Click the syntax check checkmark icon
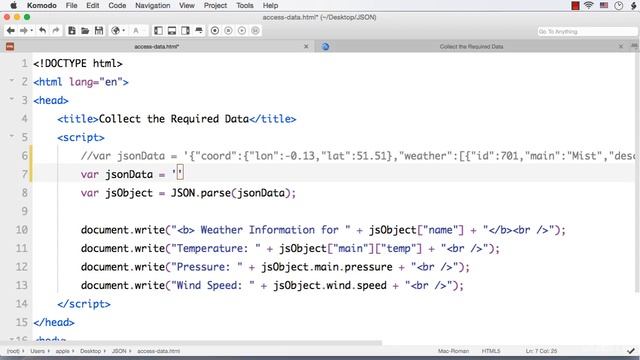This screenshot has height=360, width=640. pyautogui.click(x=631, y=351)
